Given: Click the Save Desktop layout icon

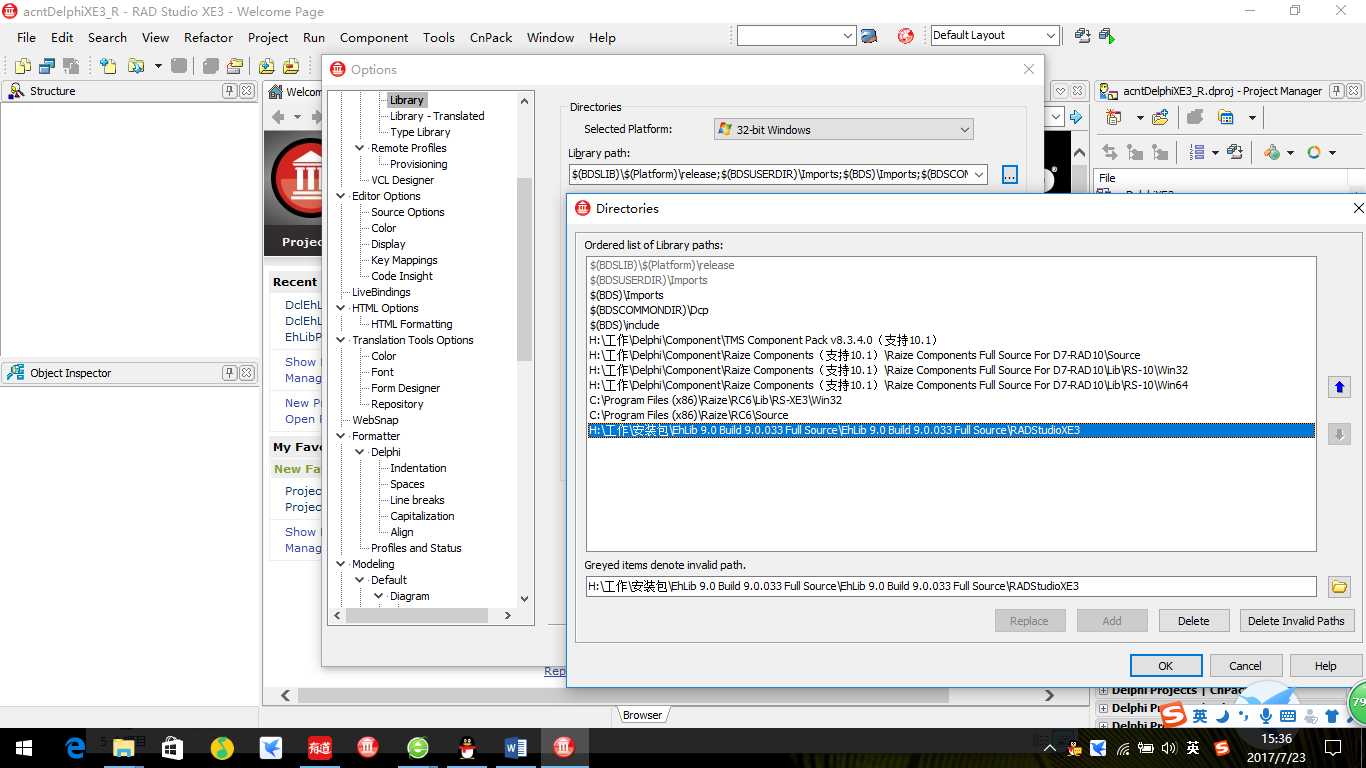Looking at the screenshot, I should (x=1082, y=35).
